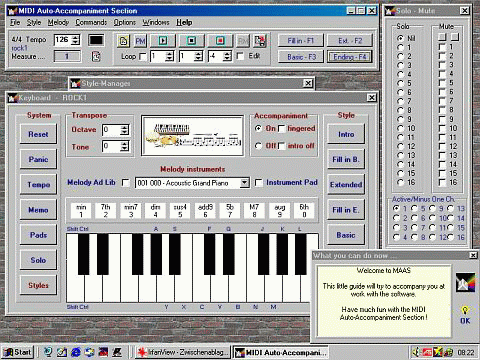The image size is (480, 360).
Task: Open the Commands menu
Action: (91, 22)
